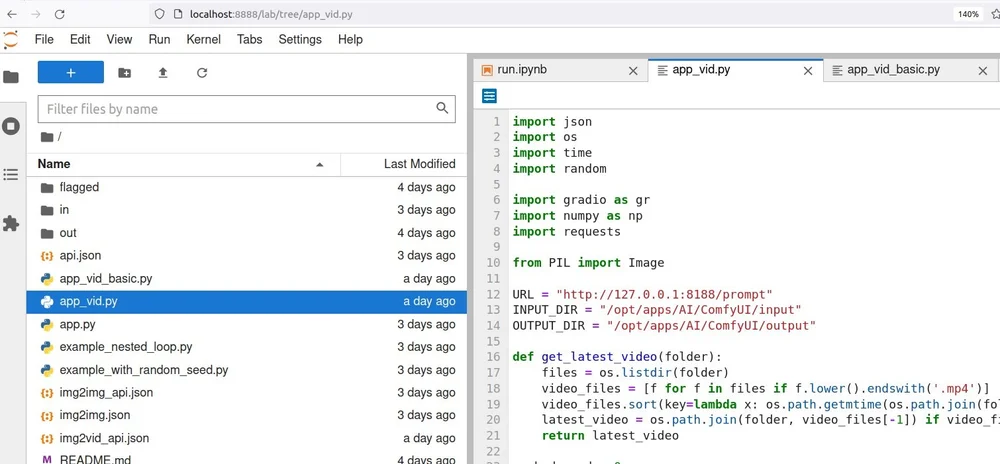Image resolution: width=1000 pixels, height=464 pixels.
Task: Click browser back arrow
Action: pos(11,14)
